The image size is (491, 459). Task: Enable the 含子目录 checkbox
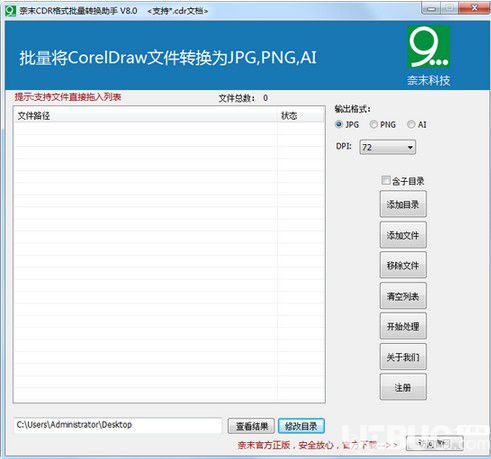pyautogui.click(x=386, y=181)
